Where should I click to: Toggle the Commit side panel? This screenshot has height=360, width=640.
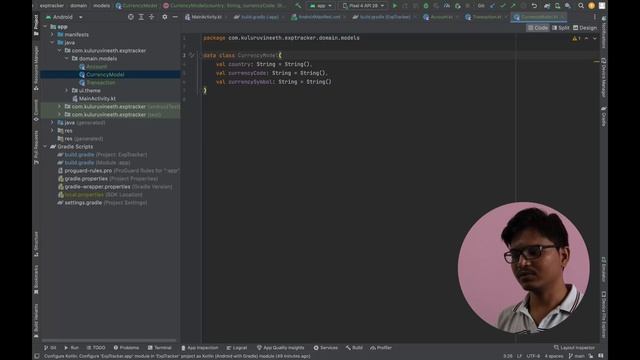tap(36, 110)
